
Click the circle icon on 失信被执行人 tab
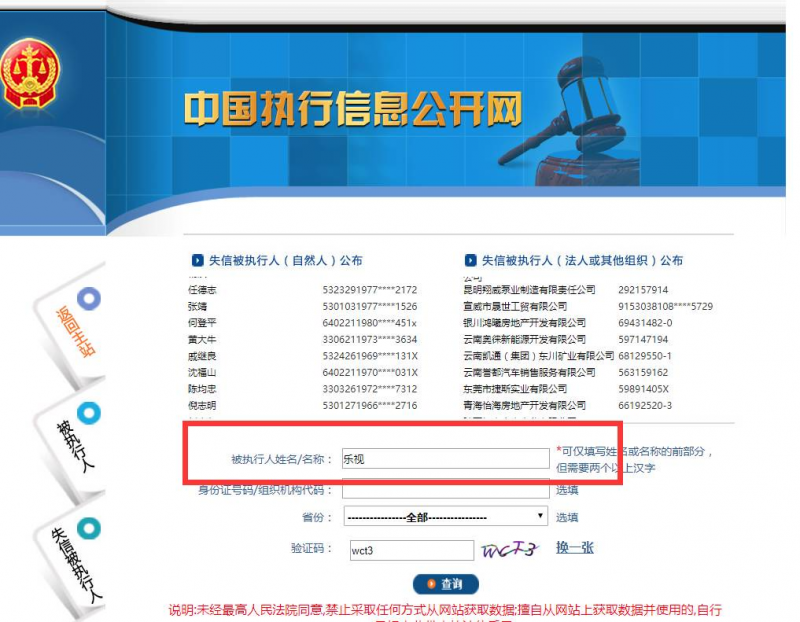pos(90,528)
